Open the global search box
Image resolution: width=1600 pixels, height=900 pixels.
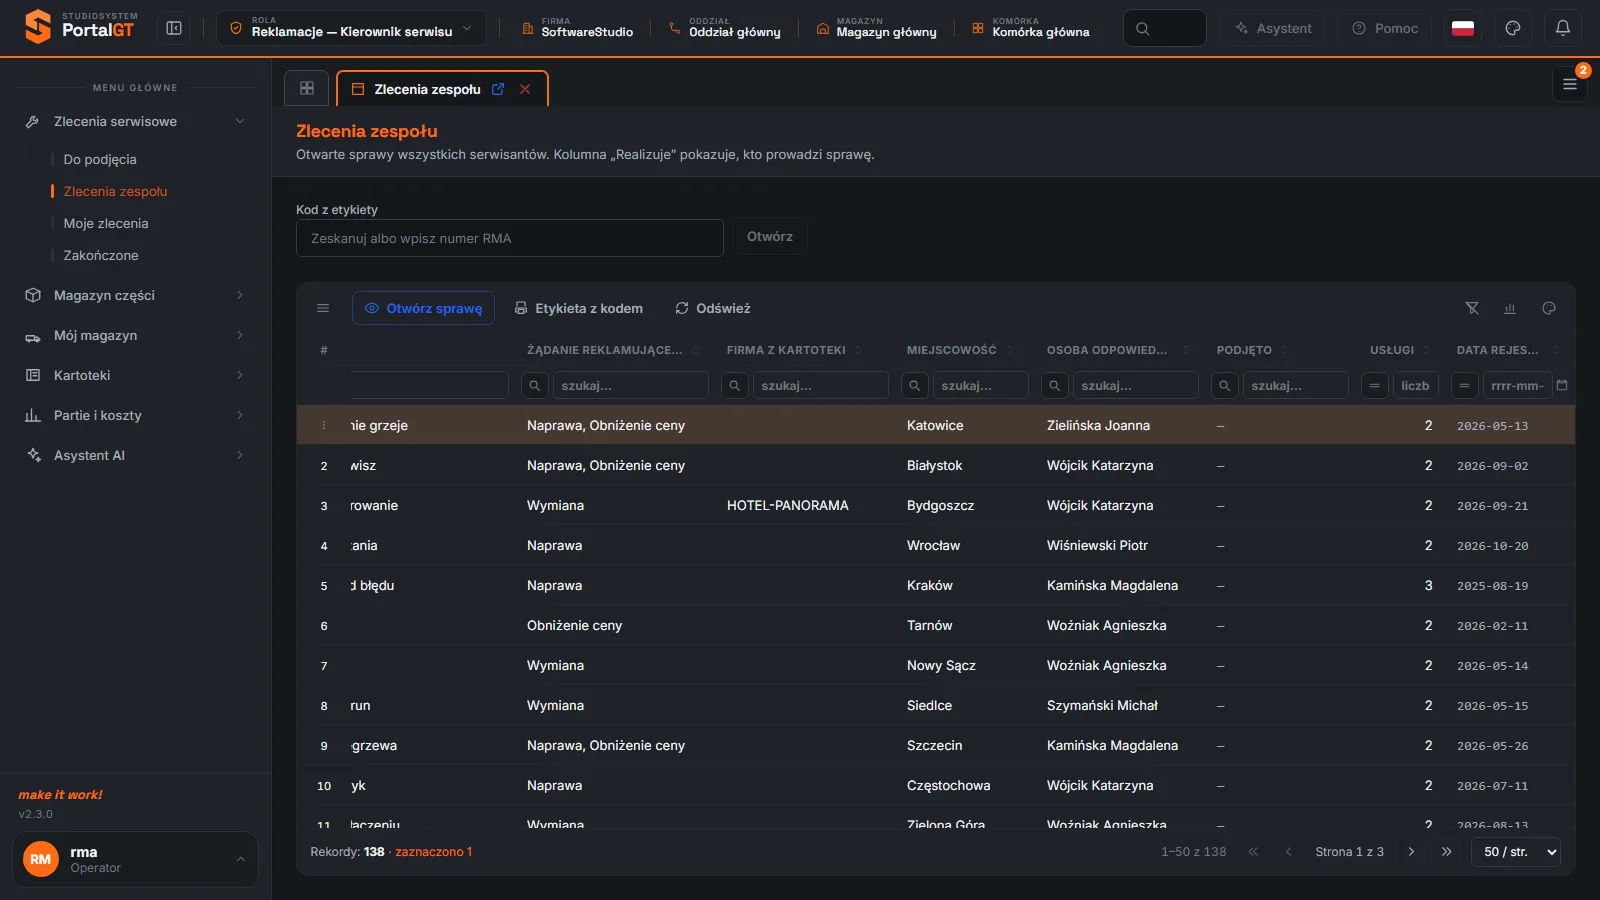pyautogui.click(x=1164, y=28)
